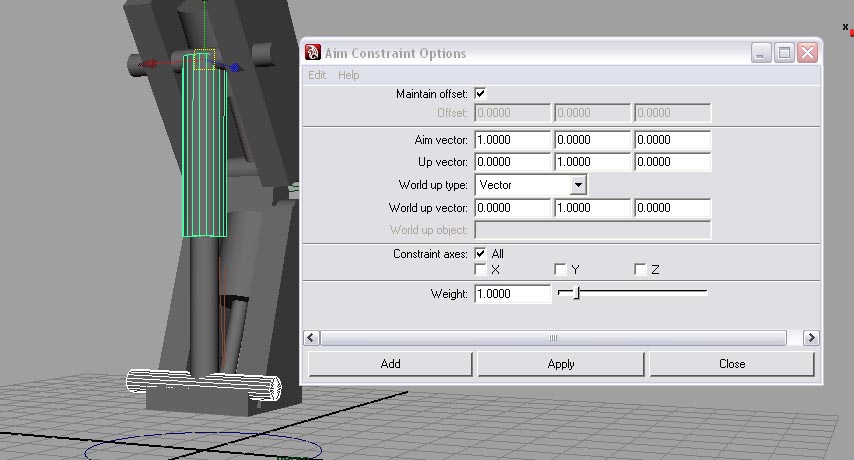The width and height of the screenshot is (854, 460).
Task: Open the World up type dropdown
Action: pyautogui.click(x=531, y=185)
